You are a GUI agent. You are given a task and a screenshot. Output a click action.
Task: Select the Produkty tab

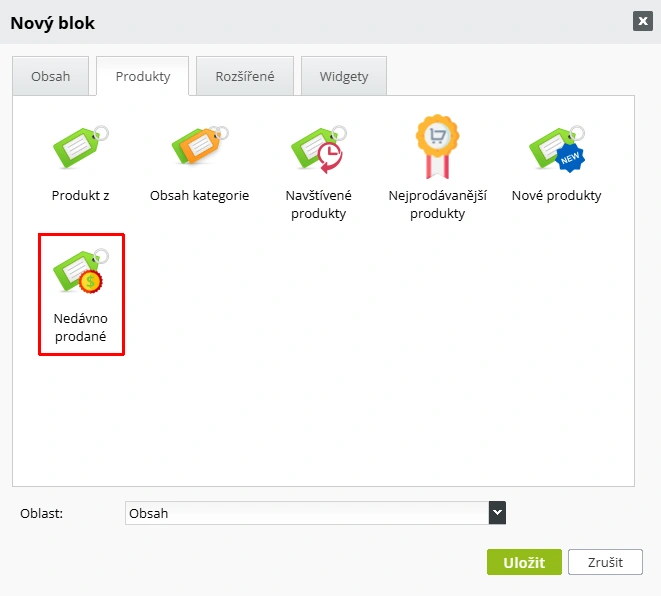pyautogui.click(x=143, y=76)
